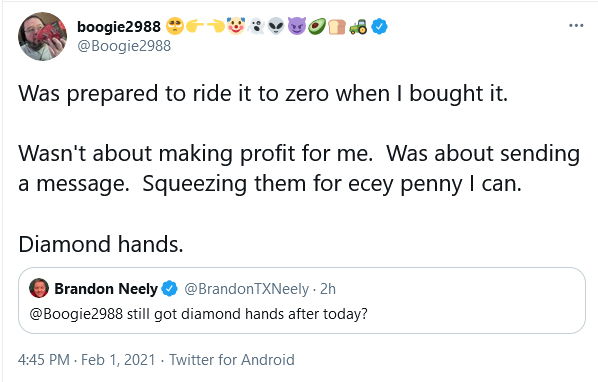The height and width of the screenshot is (382, 598).
Task: Click the bread slice emoji in the name
Action: [337, 27]
